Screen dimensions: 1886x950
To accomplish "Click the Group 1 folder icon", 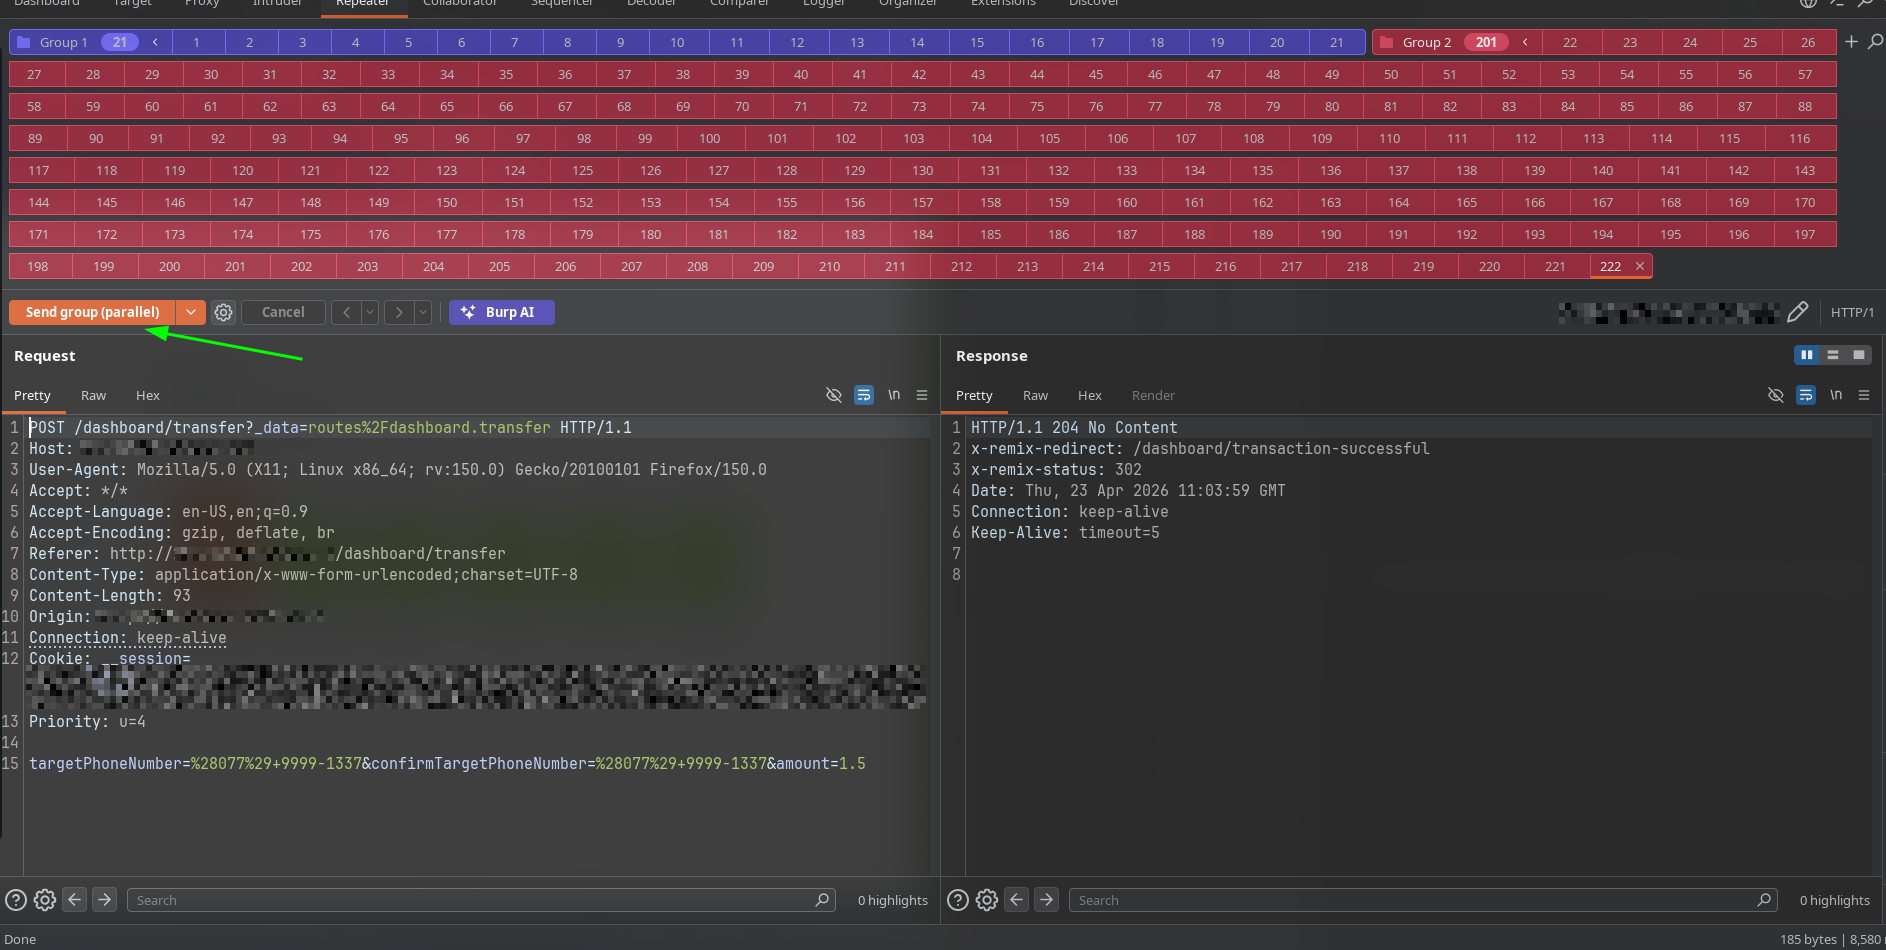I will tap(24, 42).
